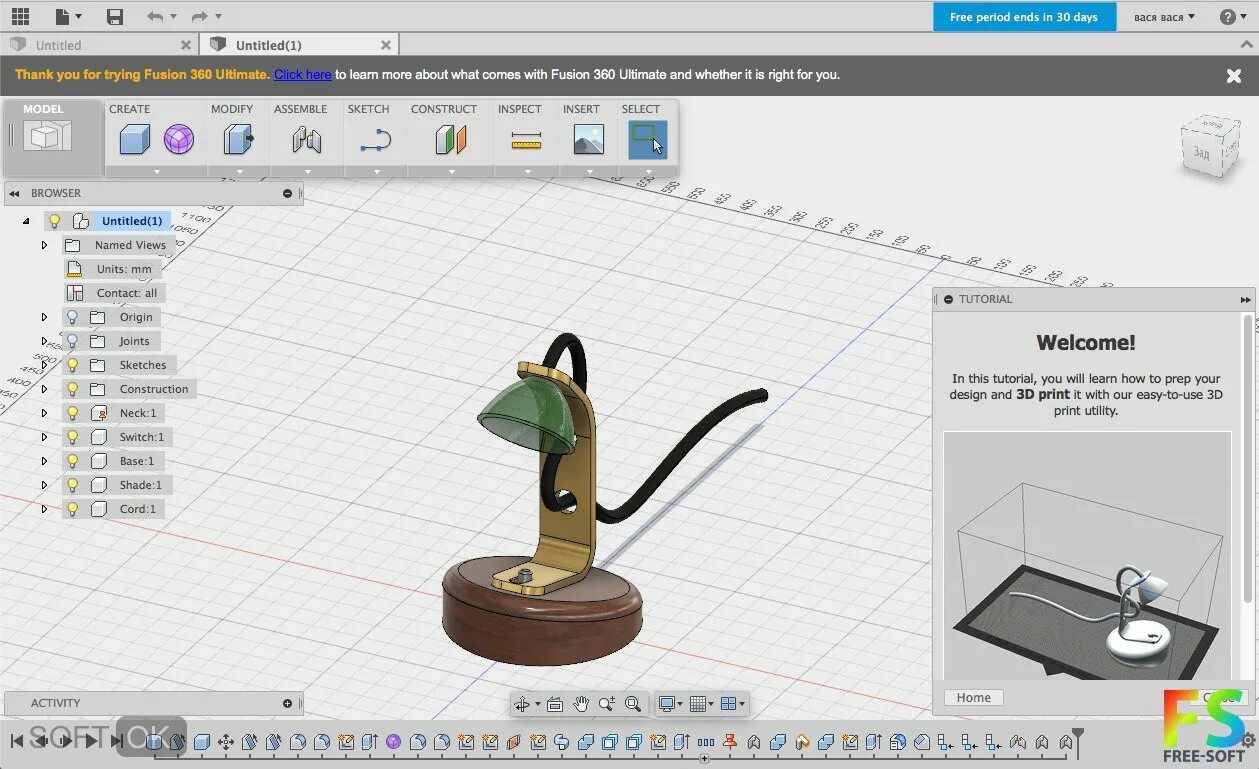
Task: Click 'Free period ends in 30 days' button
Action: click(x=1024, y=17)
